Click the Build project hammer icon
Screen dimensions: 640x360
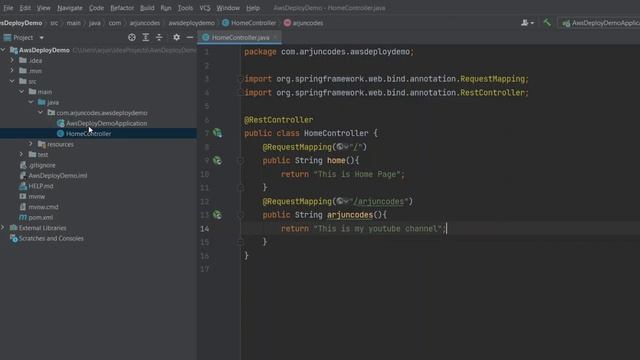click(547, 23)
